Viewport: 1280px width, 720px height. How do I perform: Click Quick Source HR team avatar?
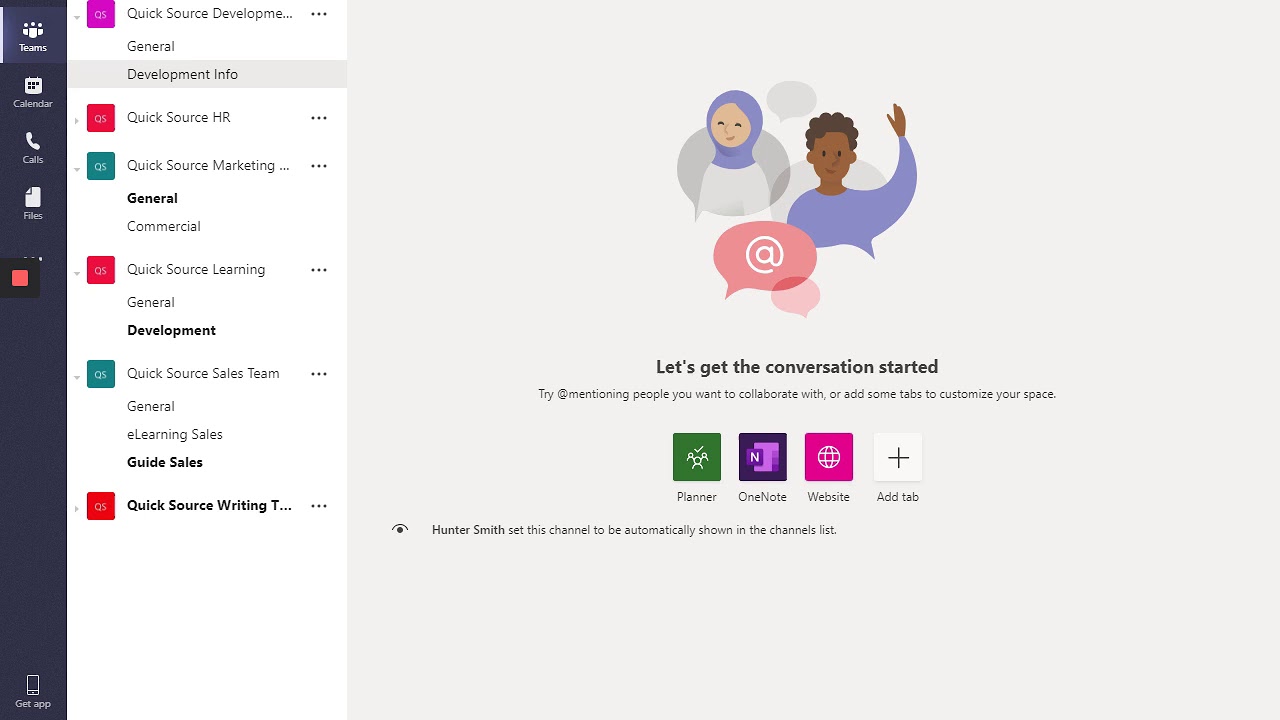coord(101,118)
